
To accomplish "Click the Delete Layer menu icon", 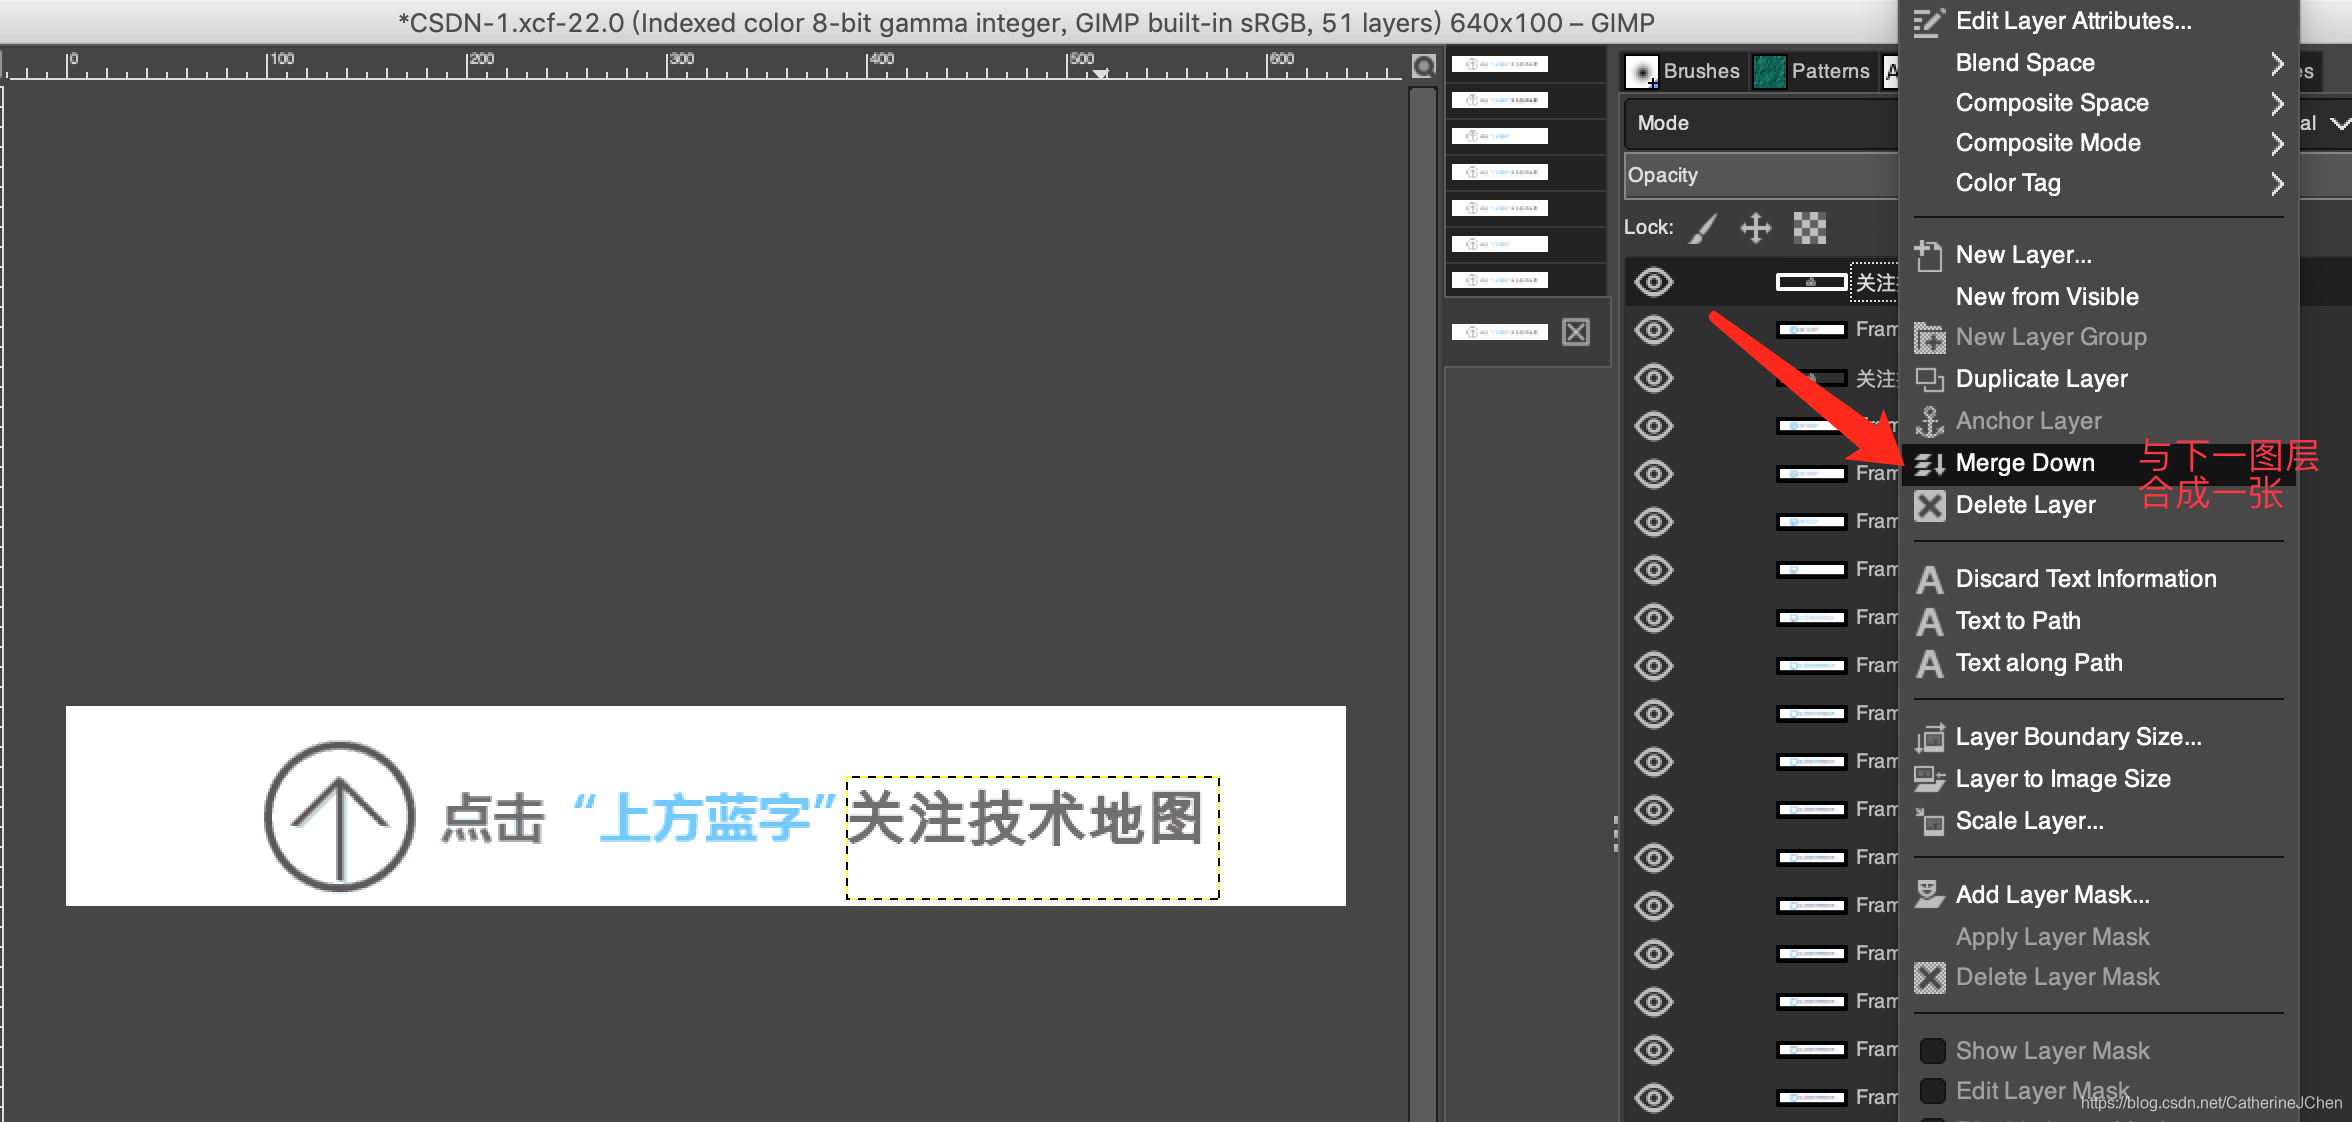I will [x=1929, y=506].
